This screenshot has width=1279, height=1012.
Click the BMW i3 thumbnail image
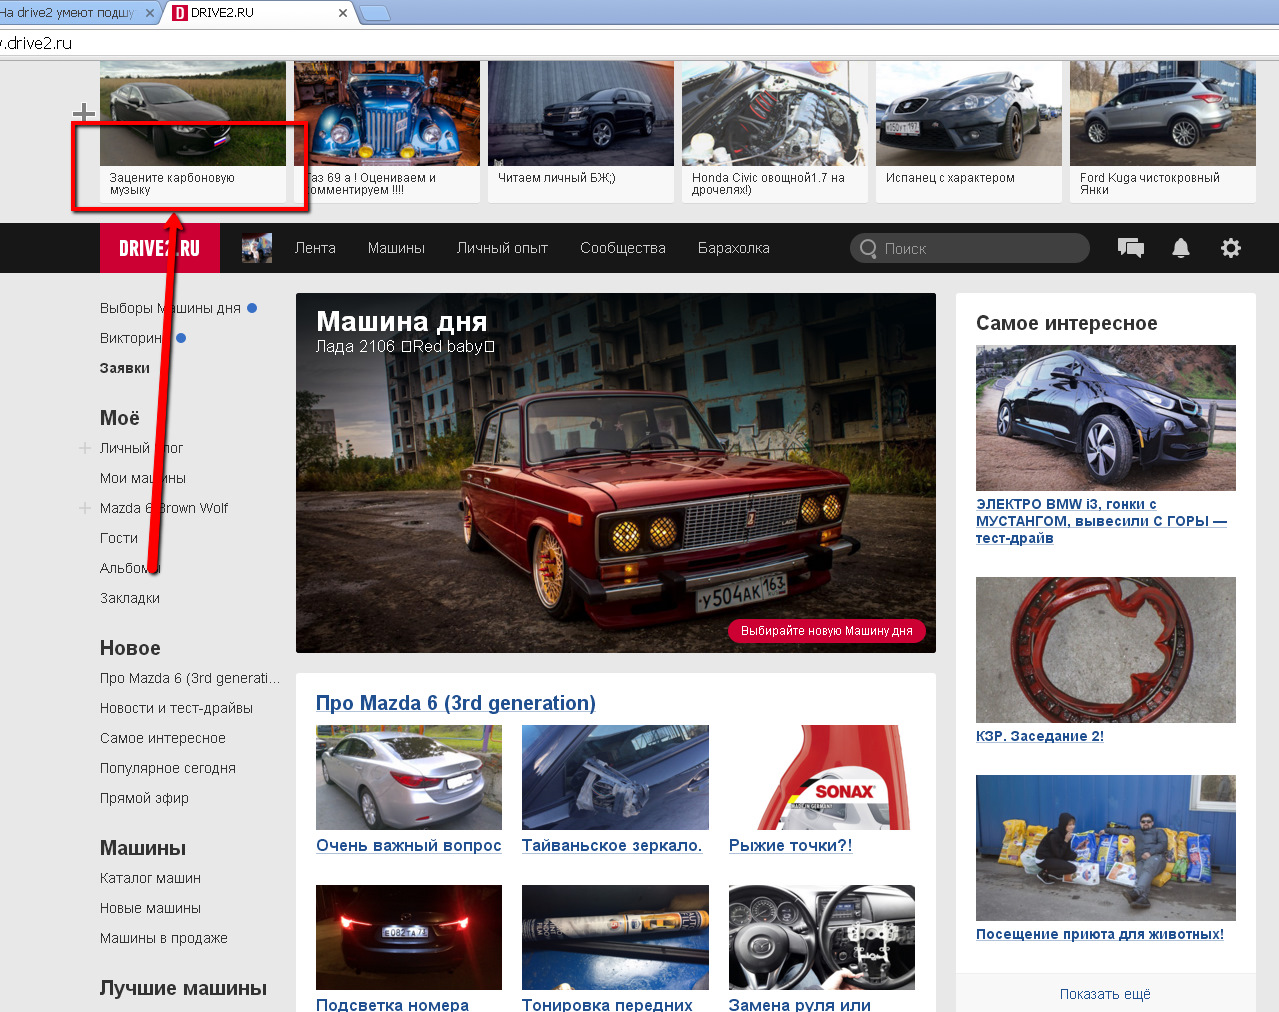(1106, 418)
